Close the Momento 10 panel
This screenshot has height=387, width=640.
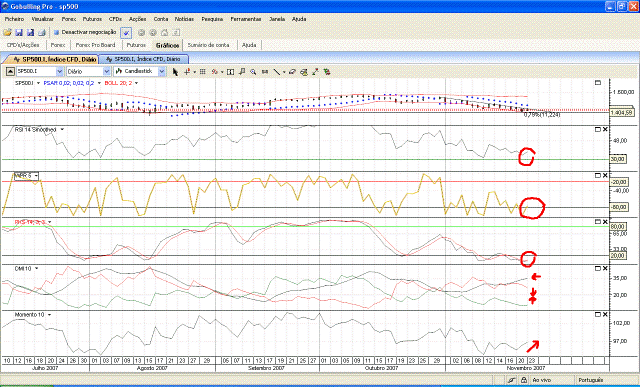pos(605,315)
